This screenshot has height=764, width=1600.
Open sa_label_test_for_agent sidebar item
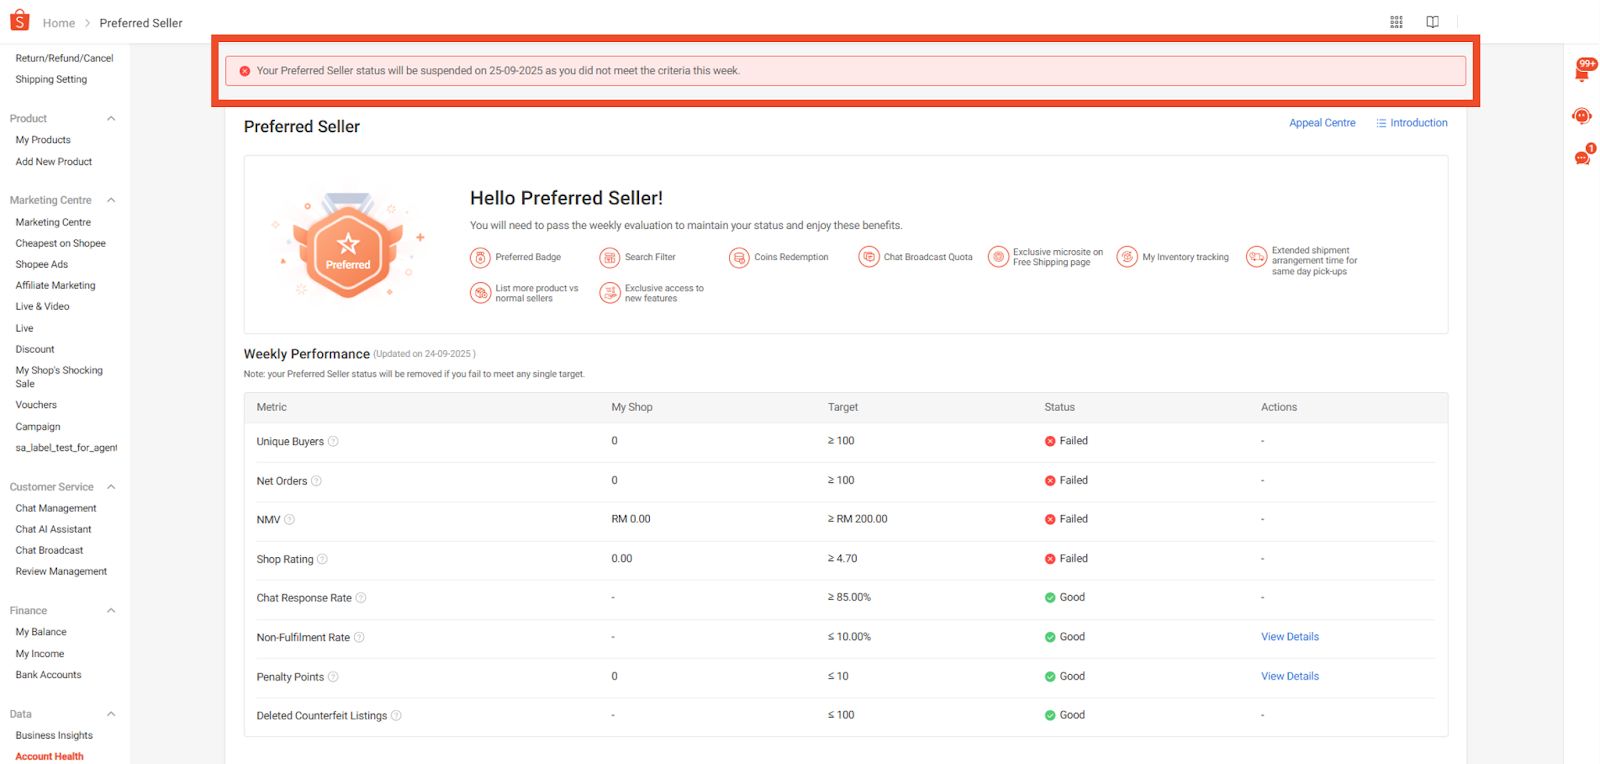point(66,448)
